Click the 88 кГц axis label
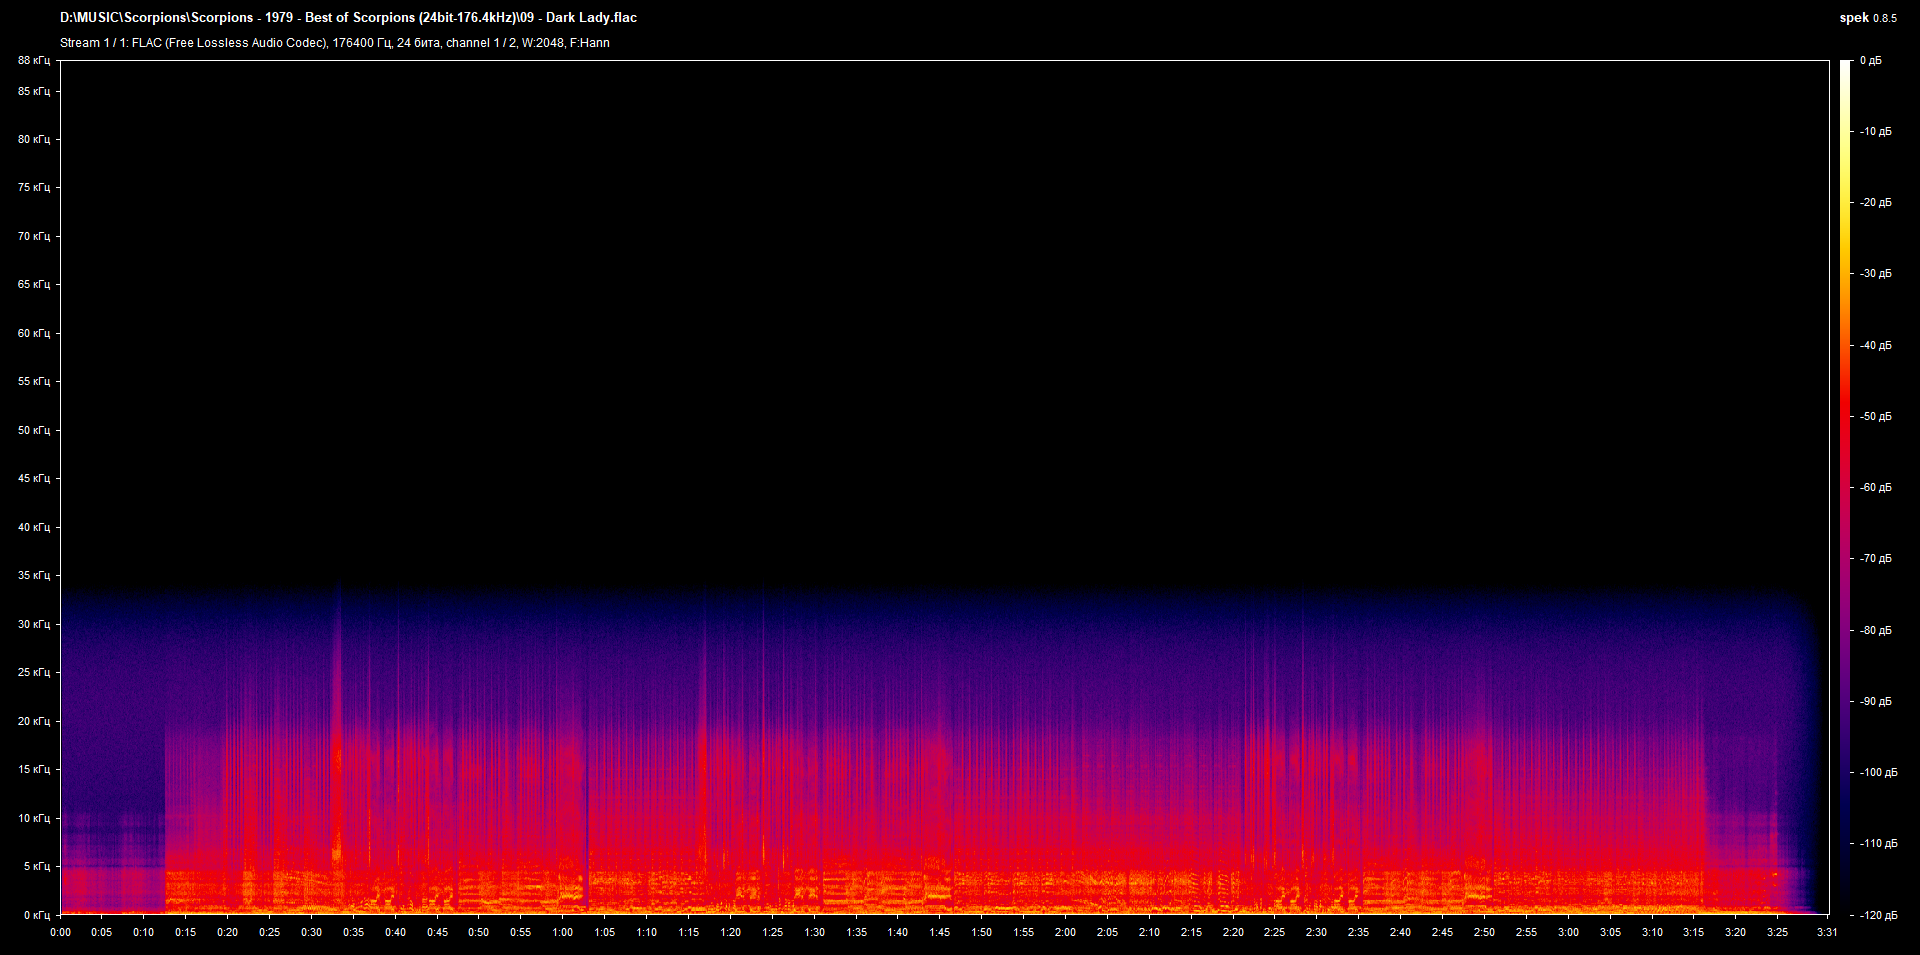The width and height of the screenshot is (1920, 955). (34, 60)
